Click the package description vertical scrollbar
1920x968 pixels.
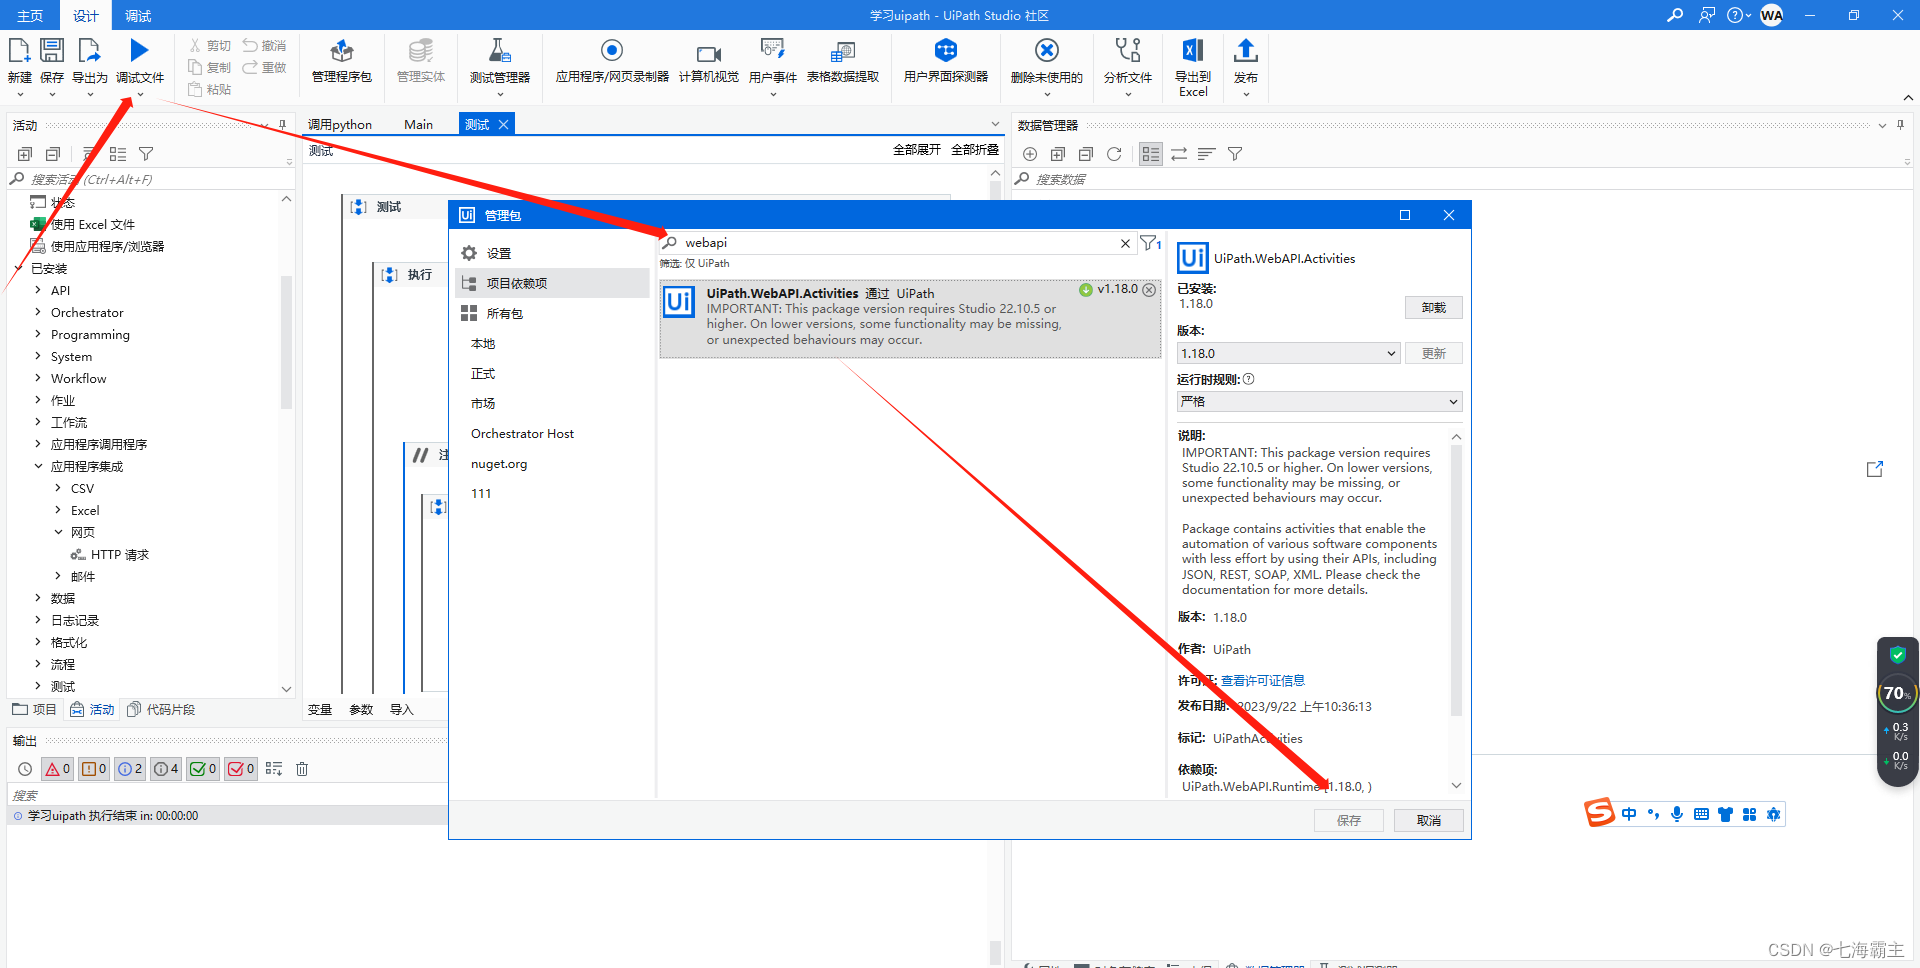click(1456, 580)
